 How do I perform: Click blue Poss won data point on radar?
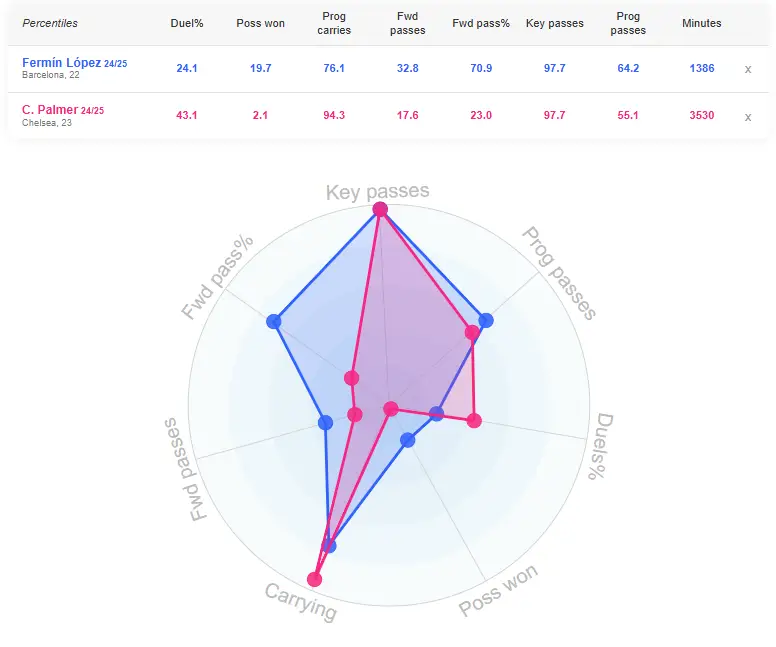[407, 440]
